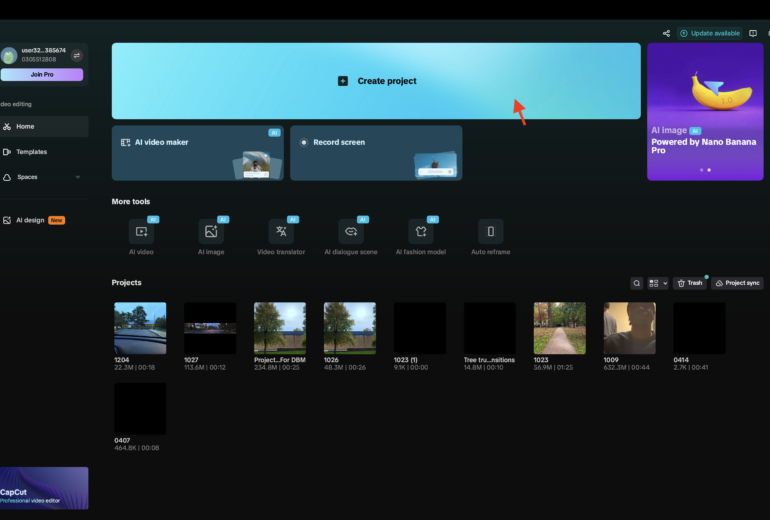Click the share icon in top bar

click(x=667, y=33)
